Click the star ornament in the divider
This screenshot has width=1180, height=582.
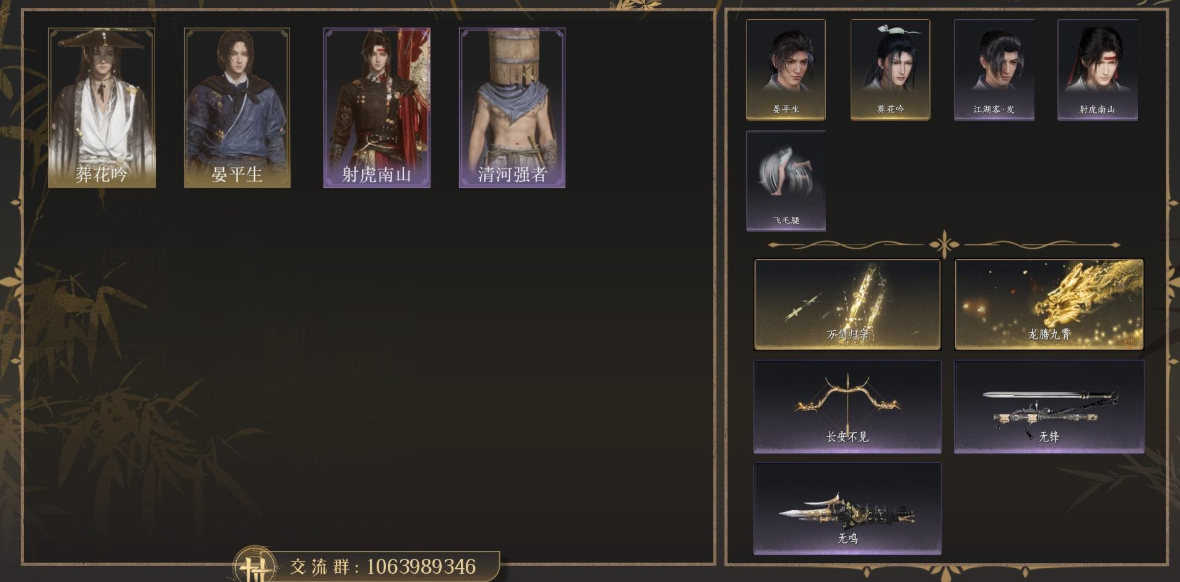(944, 245)
